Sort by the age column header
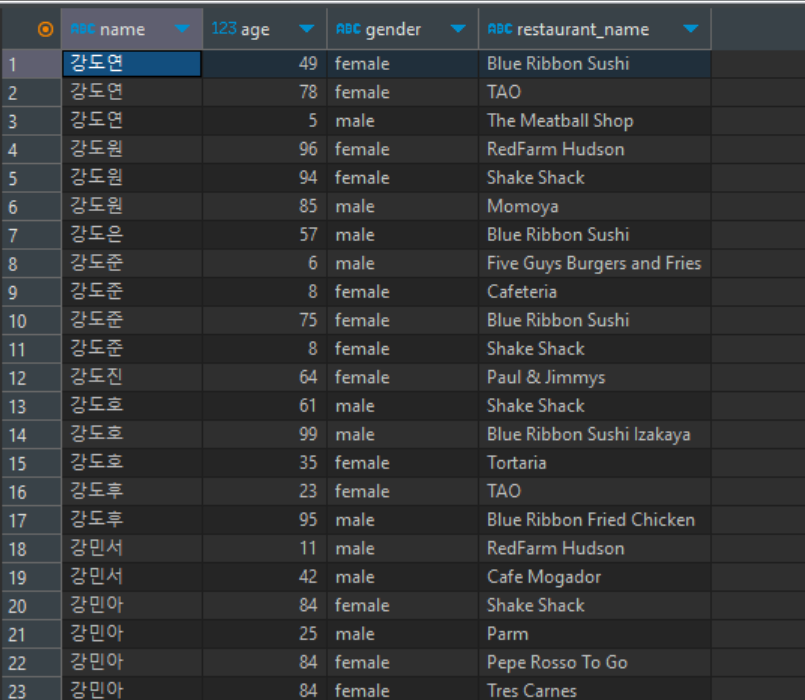805x700 pixels. click(265, 29)
